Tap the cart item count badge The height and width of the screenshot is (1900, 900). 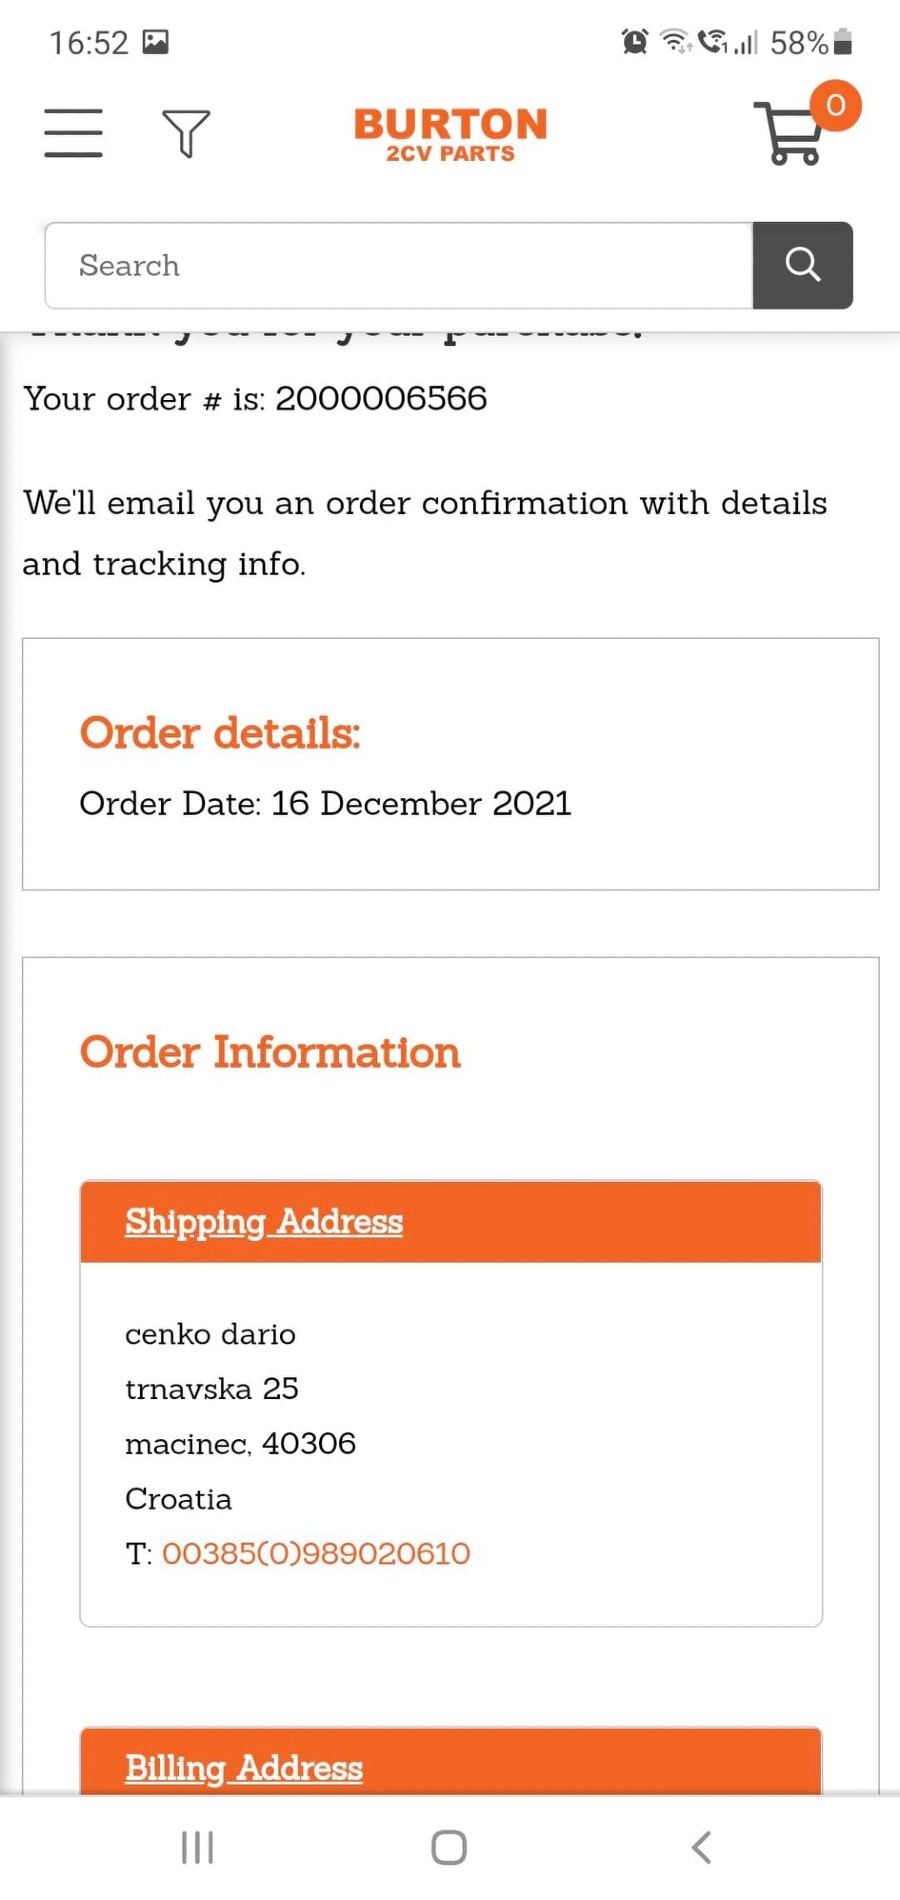[836, 105]
